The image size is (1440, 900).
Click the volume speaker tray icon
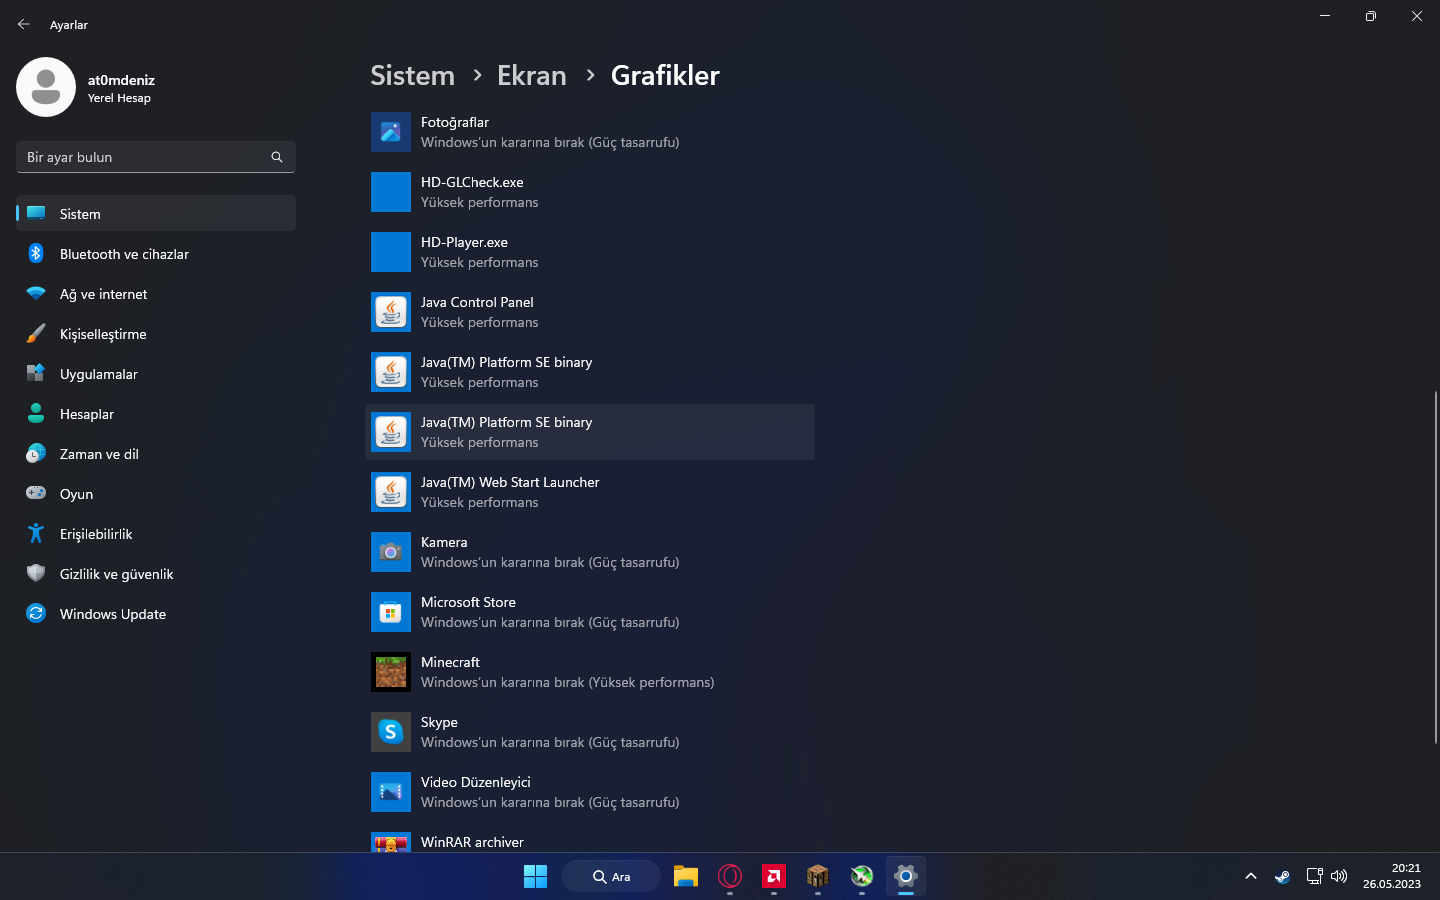[x=1339, y=876]
